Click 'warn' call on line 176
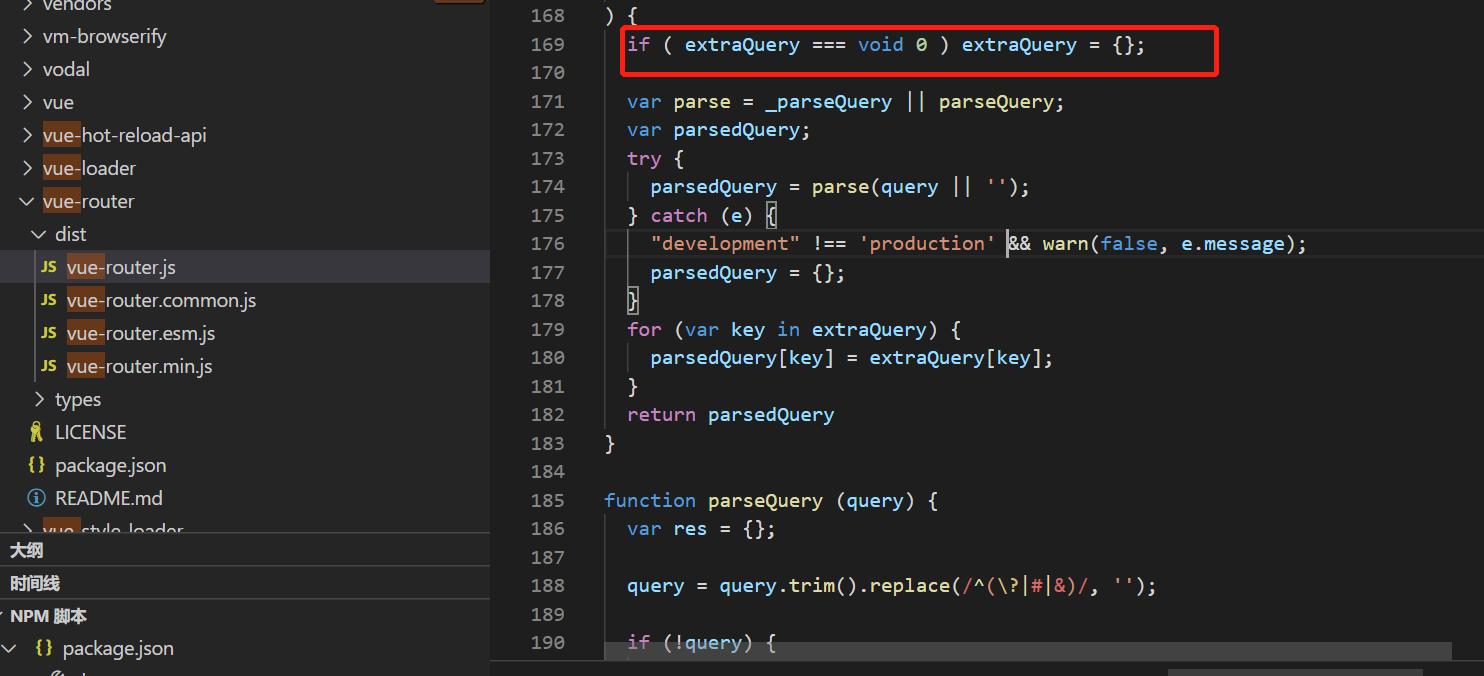 pos(1066,244)
